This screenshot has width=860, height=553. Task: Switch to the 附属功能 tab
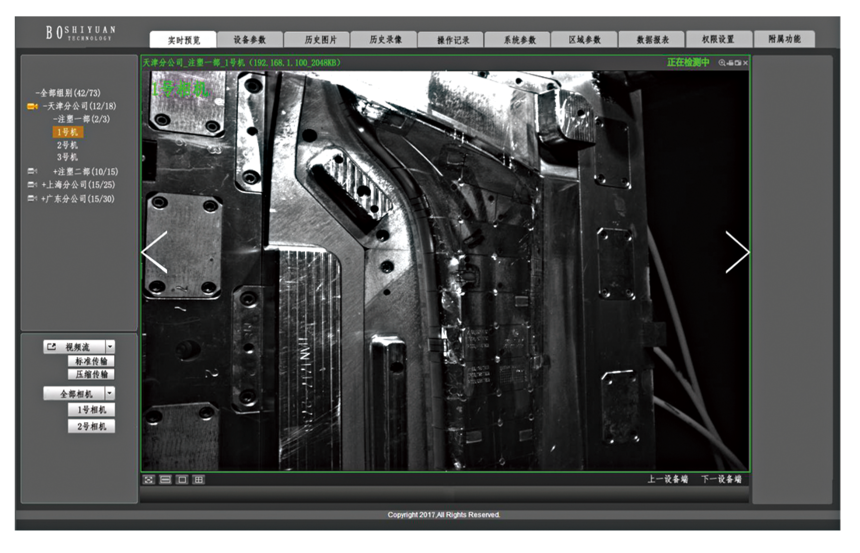784,39
